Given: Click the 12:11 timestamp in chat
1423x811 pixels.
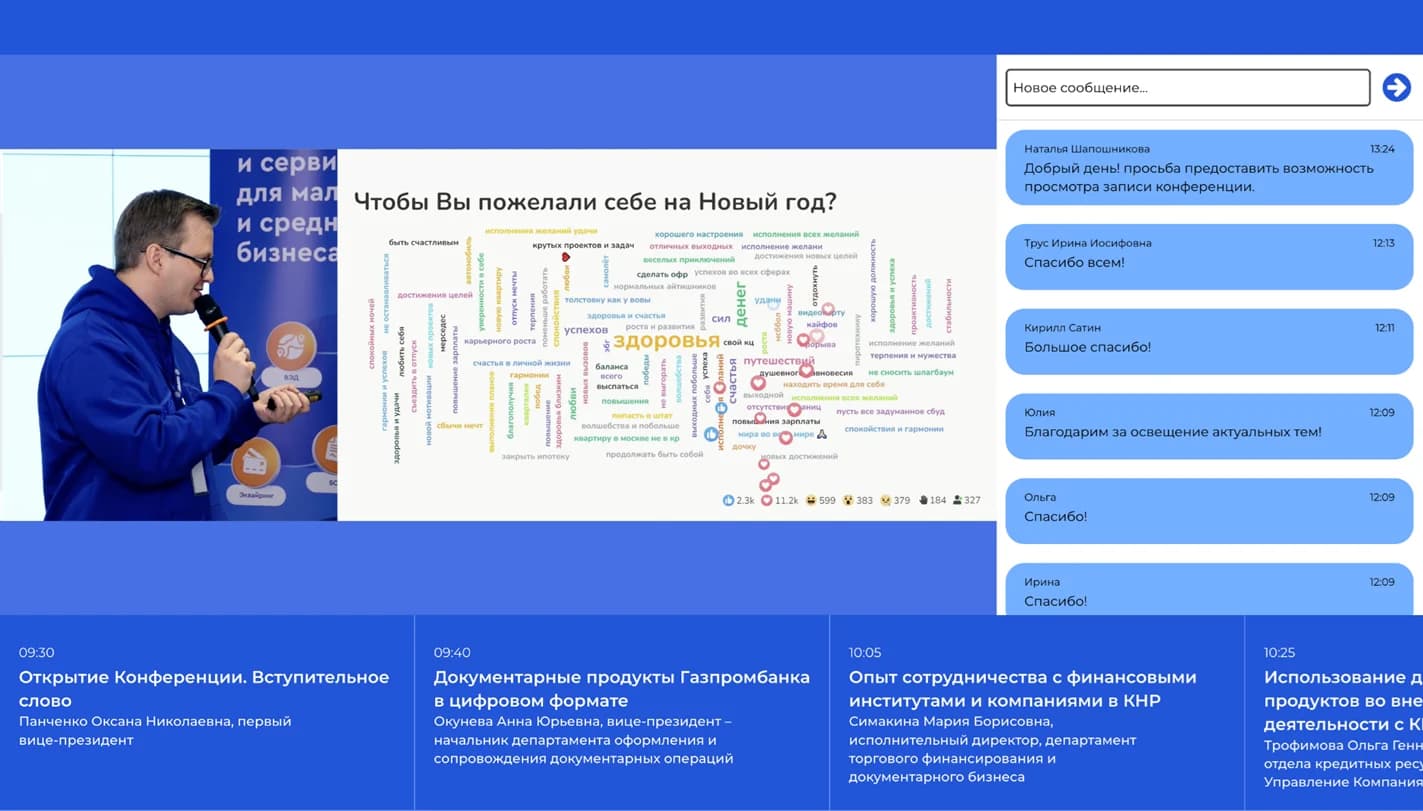Looking at the screenshot, I should tap(1384, 328).
